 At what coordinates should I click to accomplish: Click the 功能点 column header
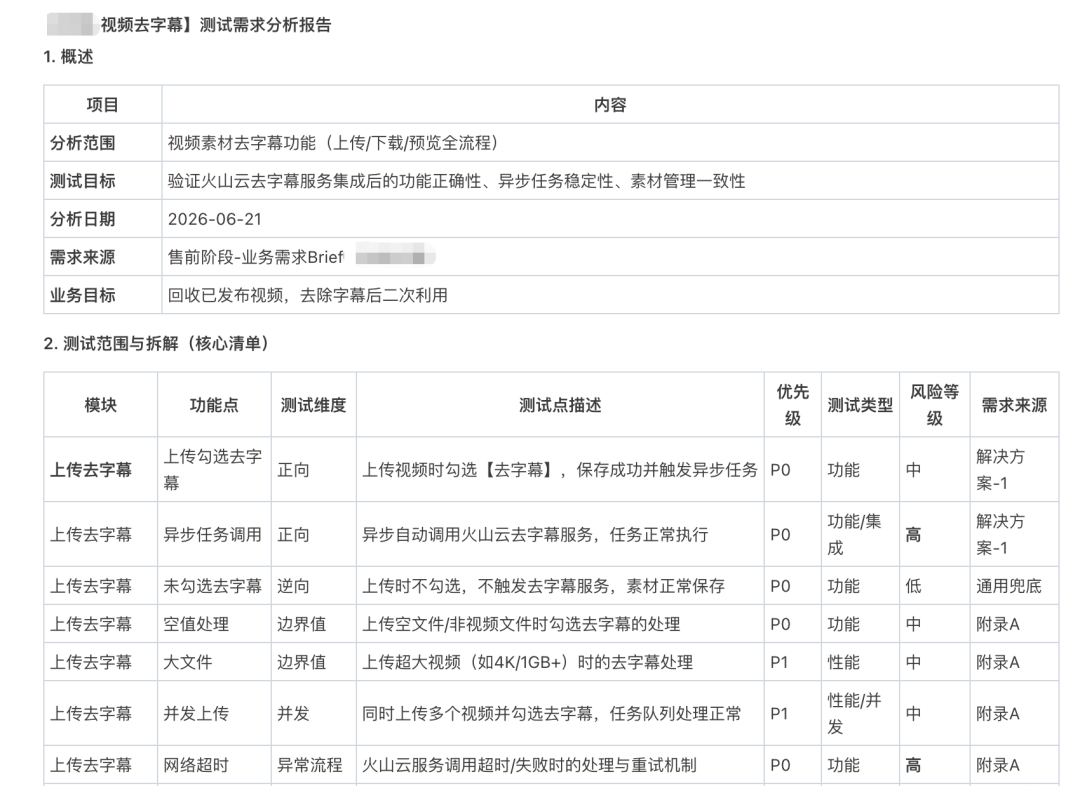pyautogui.click(x=214, y=405)
